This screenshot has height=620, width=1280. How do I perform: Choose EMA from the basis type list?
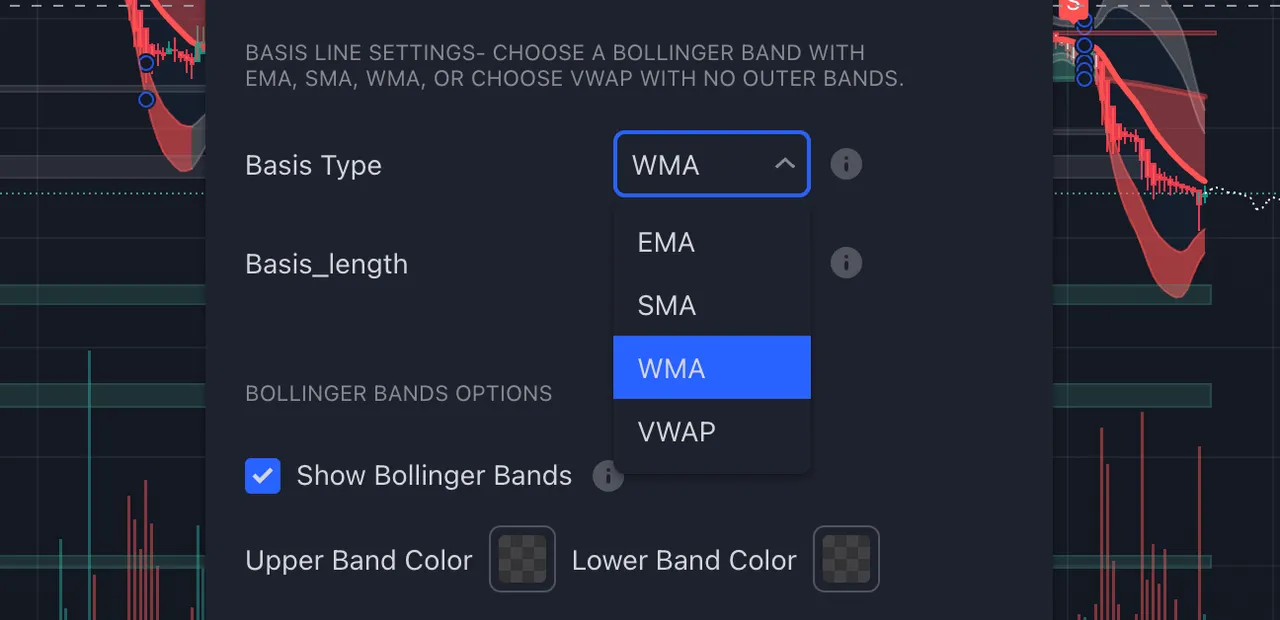[x=712, y=242]
